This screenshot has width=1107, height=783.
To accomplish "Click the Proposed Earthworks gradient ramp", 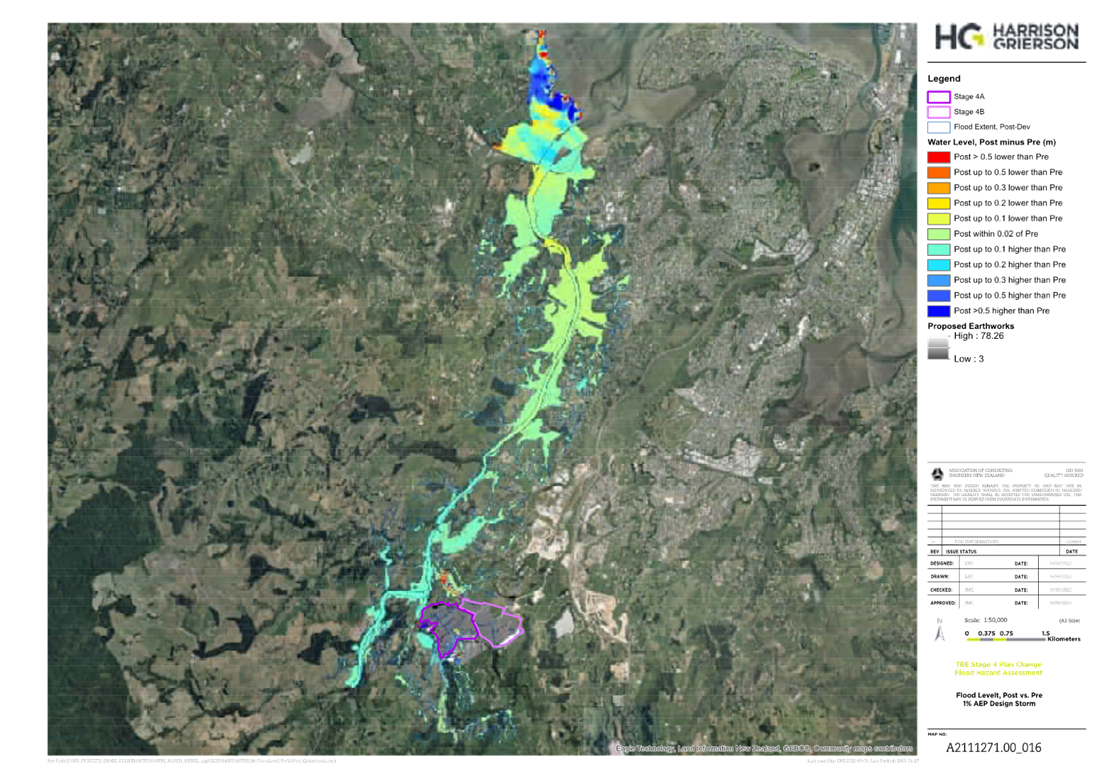I will [x=939, y=347].
